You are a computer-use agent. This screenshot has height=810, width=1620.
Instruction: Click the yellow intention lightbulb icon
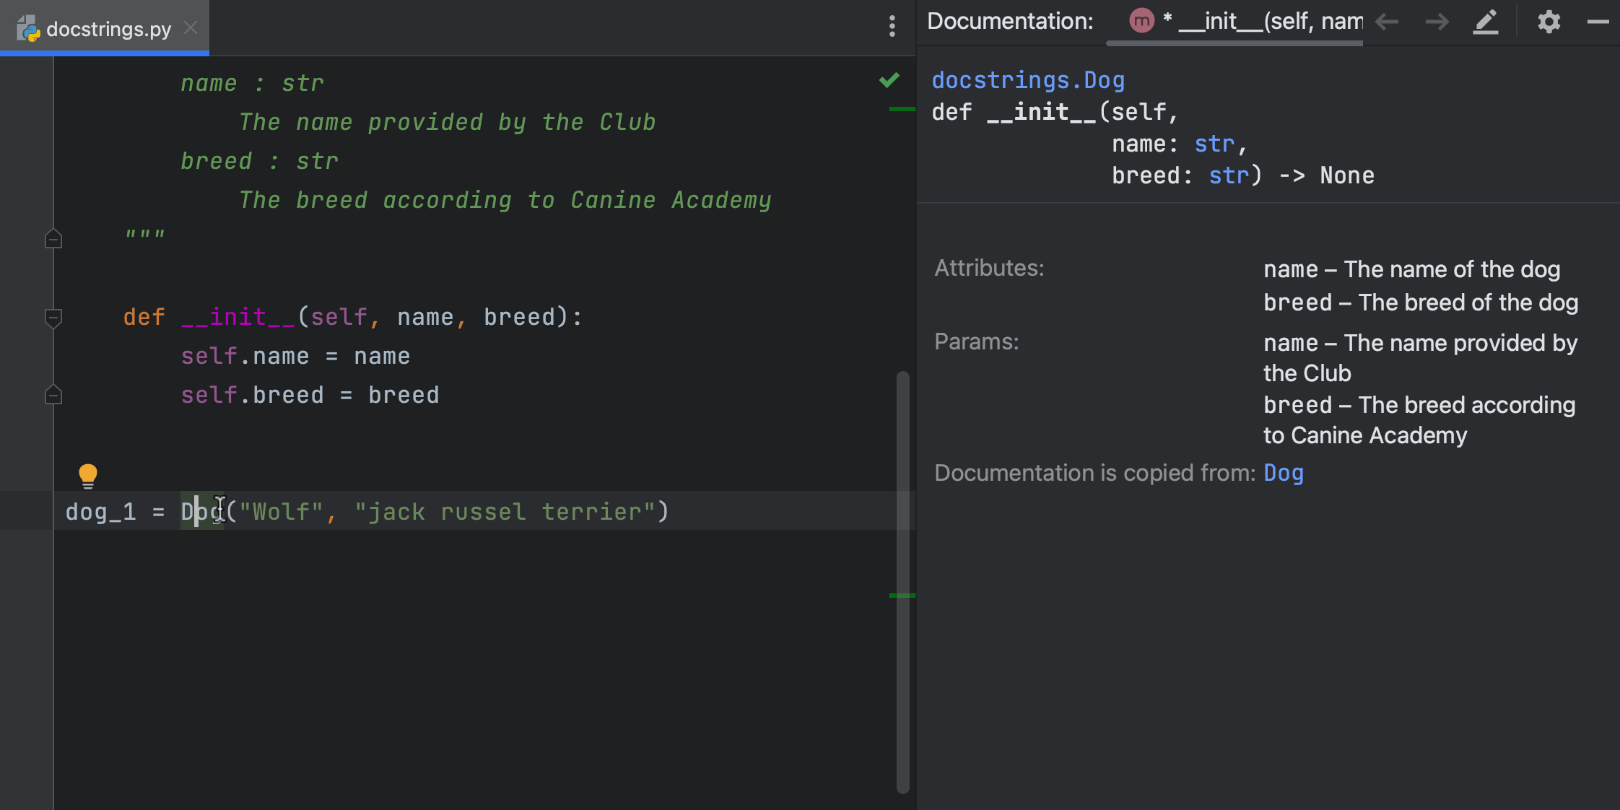[x=88, y=475]
